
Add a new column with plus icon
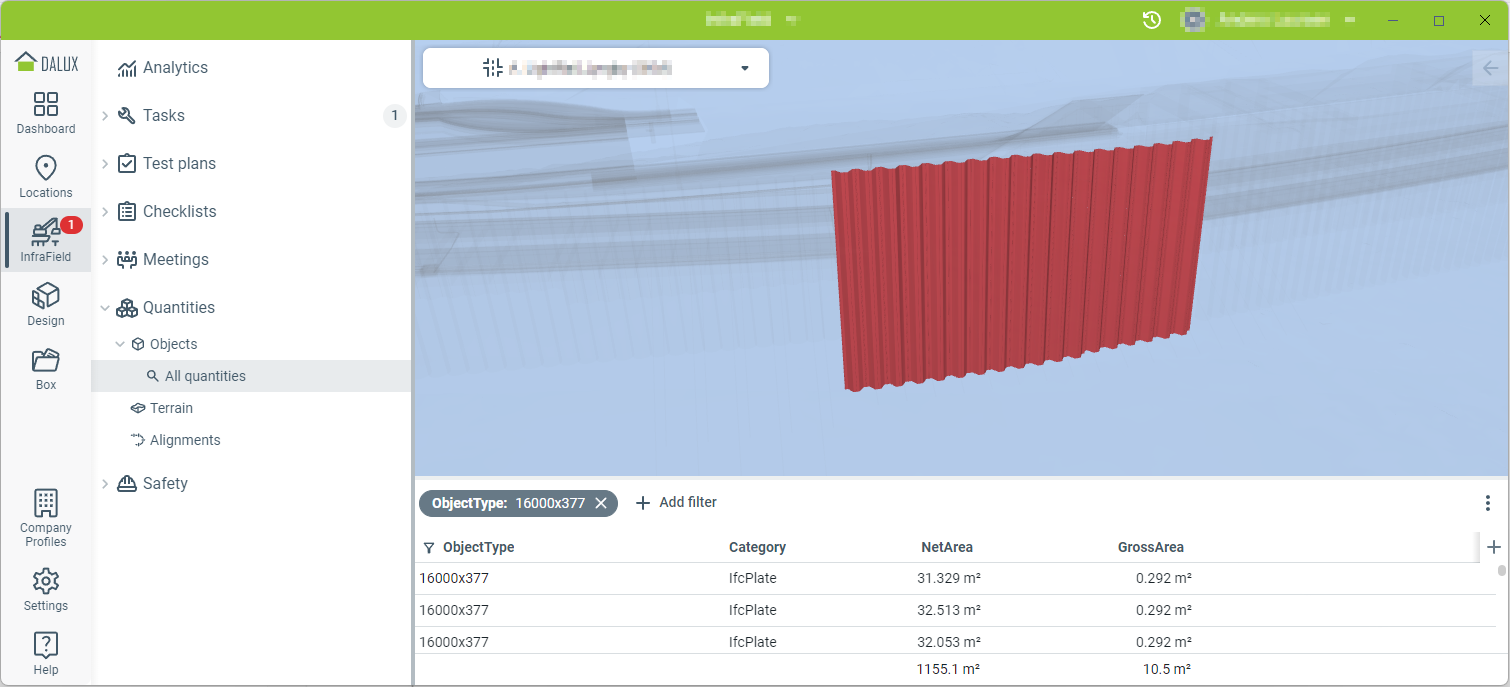click(1494, 547)
